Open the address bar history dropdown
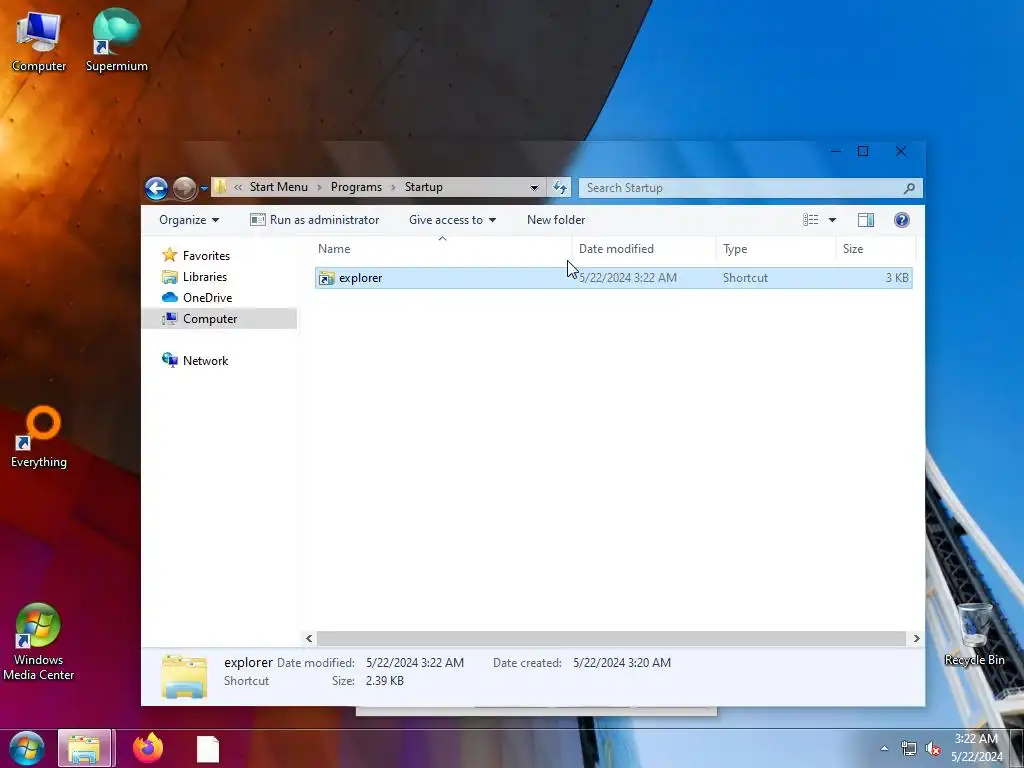This screenshot has height=768, width=1024. coord(534,188)
